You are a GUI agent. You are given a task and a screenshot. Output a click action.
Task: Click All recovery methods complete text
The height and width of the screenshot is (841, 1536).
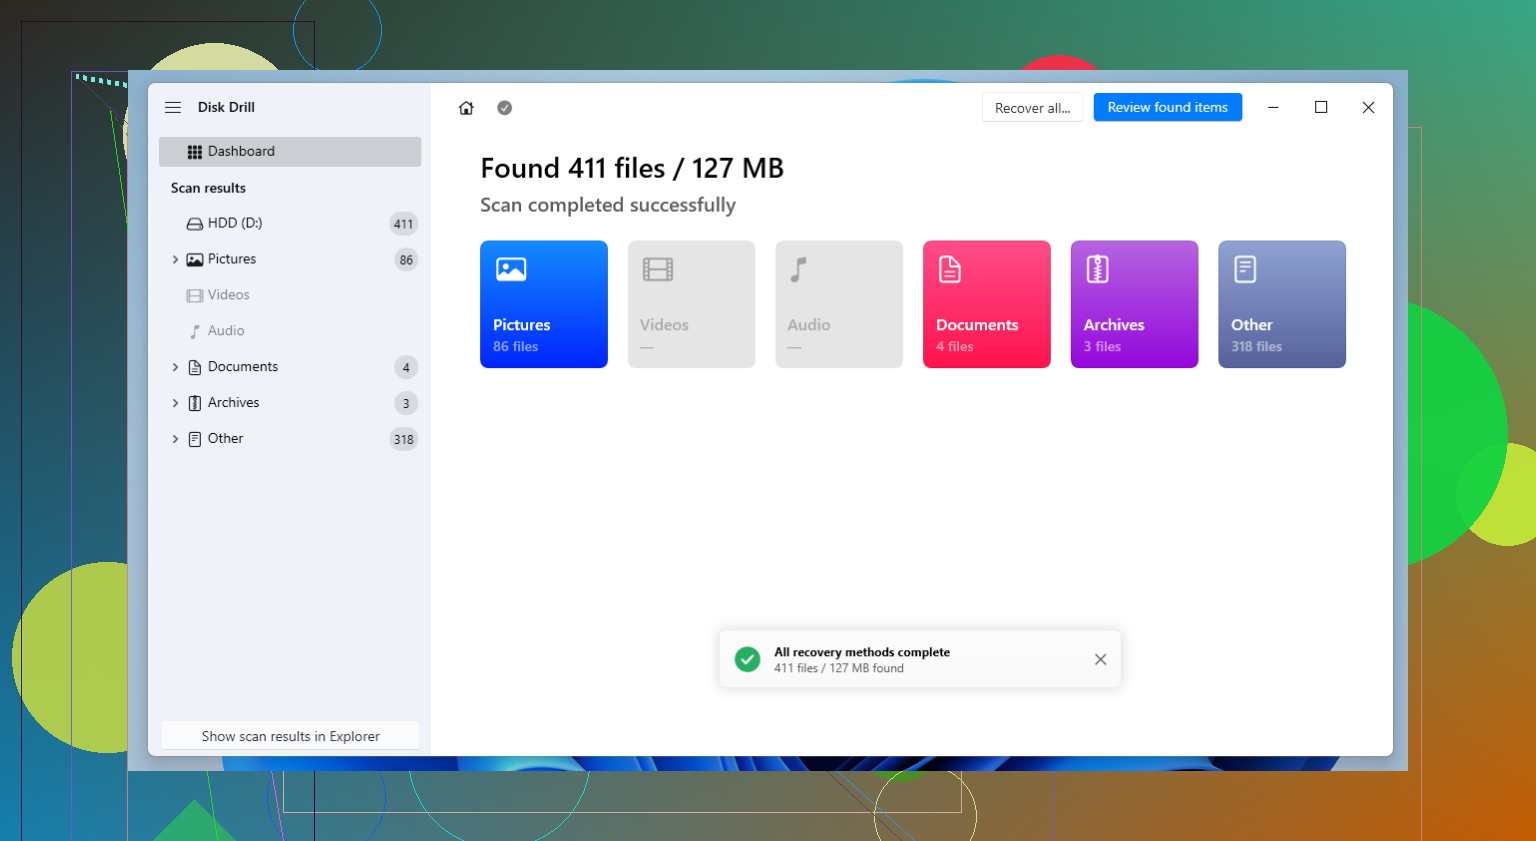862,652
